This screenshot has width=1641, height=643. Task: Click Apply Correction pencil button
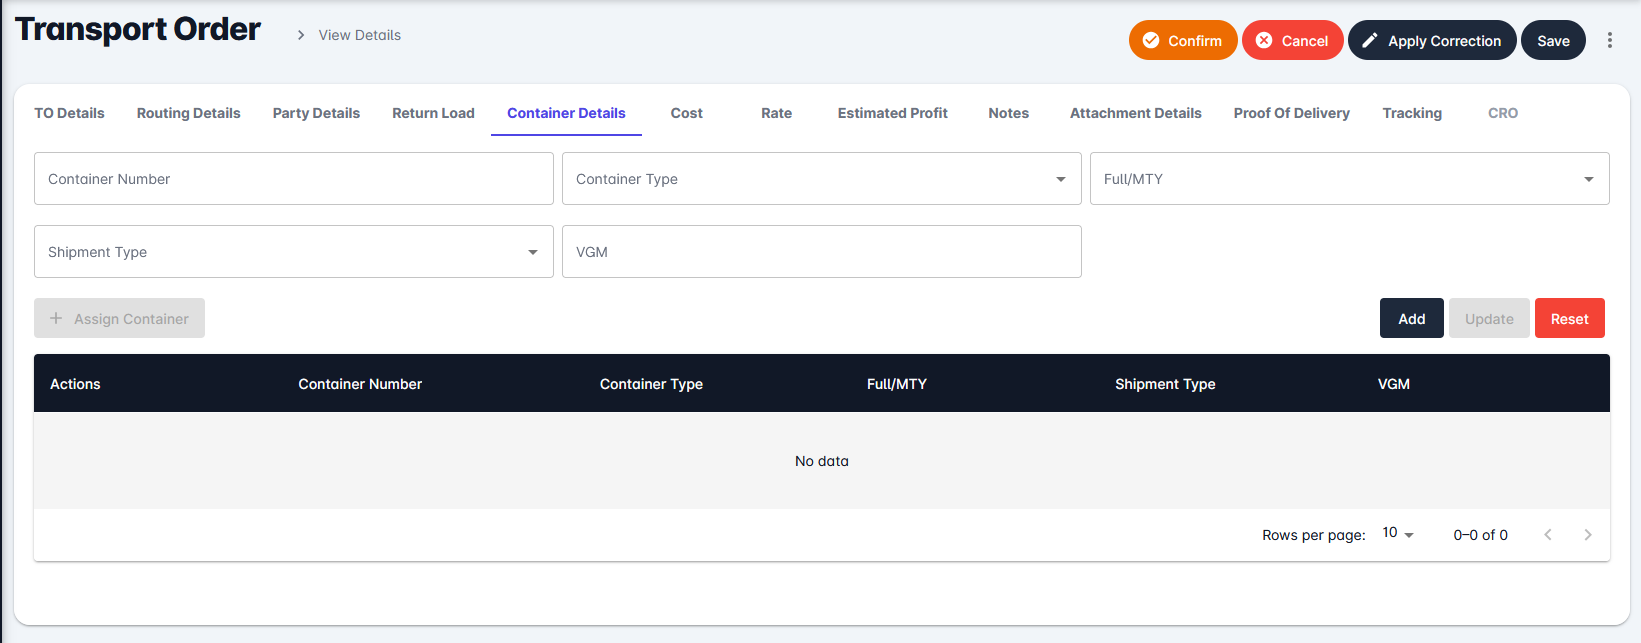(1431, 41)
